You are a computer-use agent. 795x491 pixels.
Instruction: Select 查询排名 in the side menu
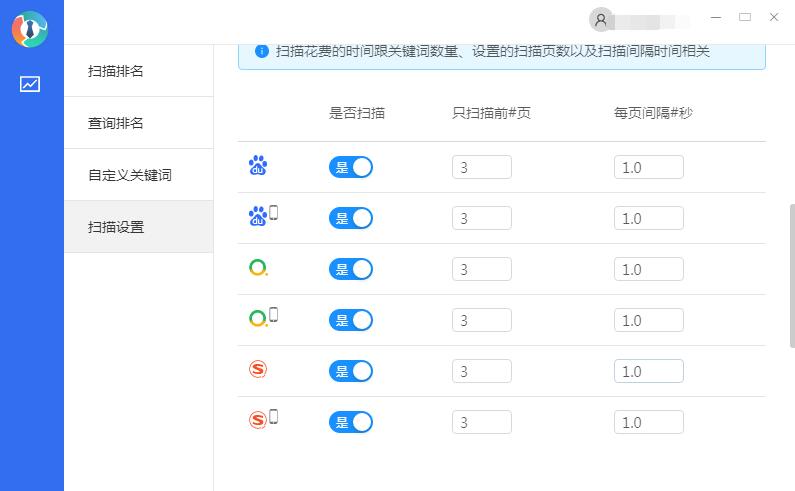pyautogui.click(x=116, y=123)
